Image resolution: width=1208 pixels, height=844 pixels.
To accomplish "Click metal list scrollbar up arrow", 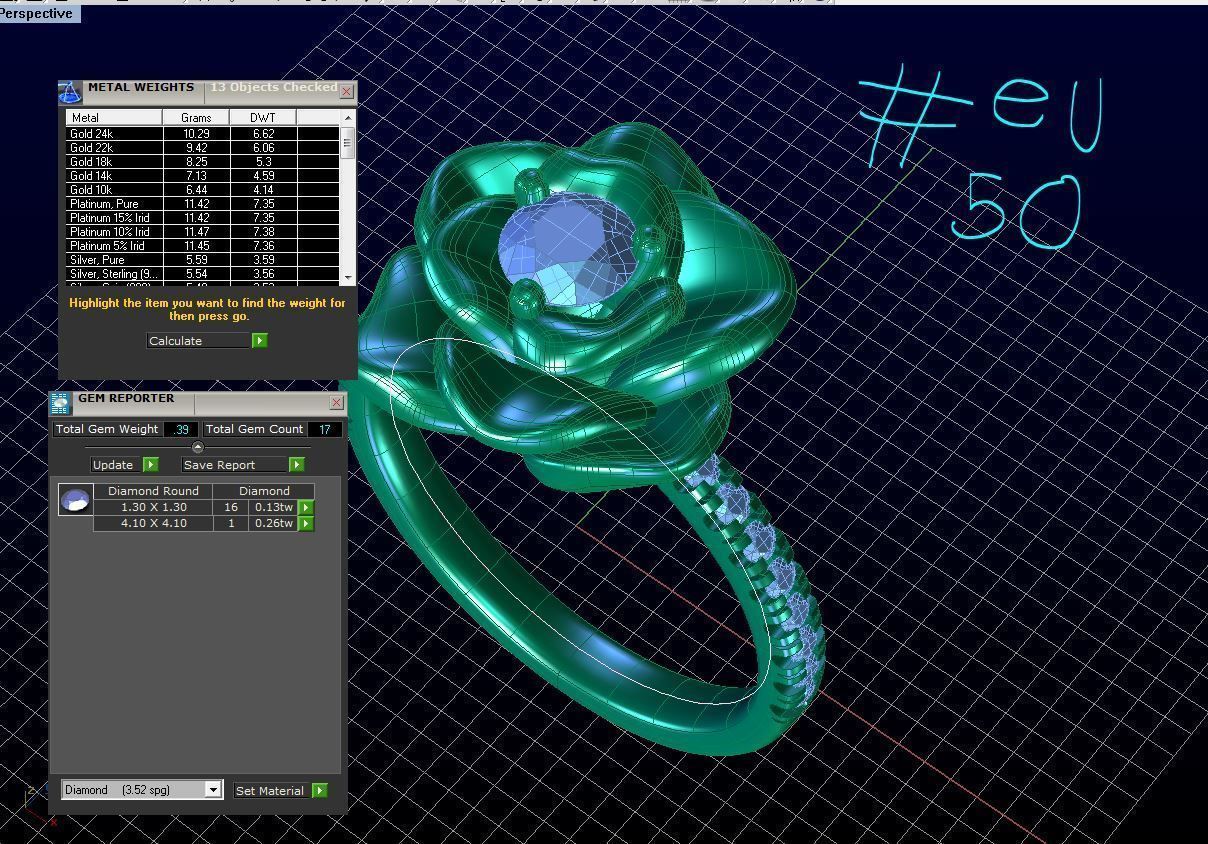I will (348, 117).
